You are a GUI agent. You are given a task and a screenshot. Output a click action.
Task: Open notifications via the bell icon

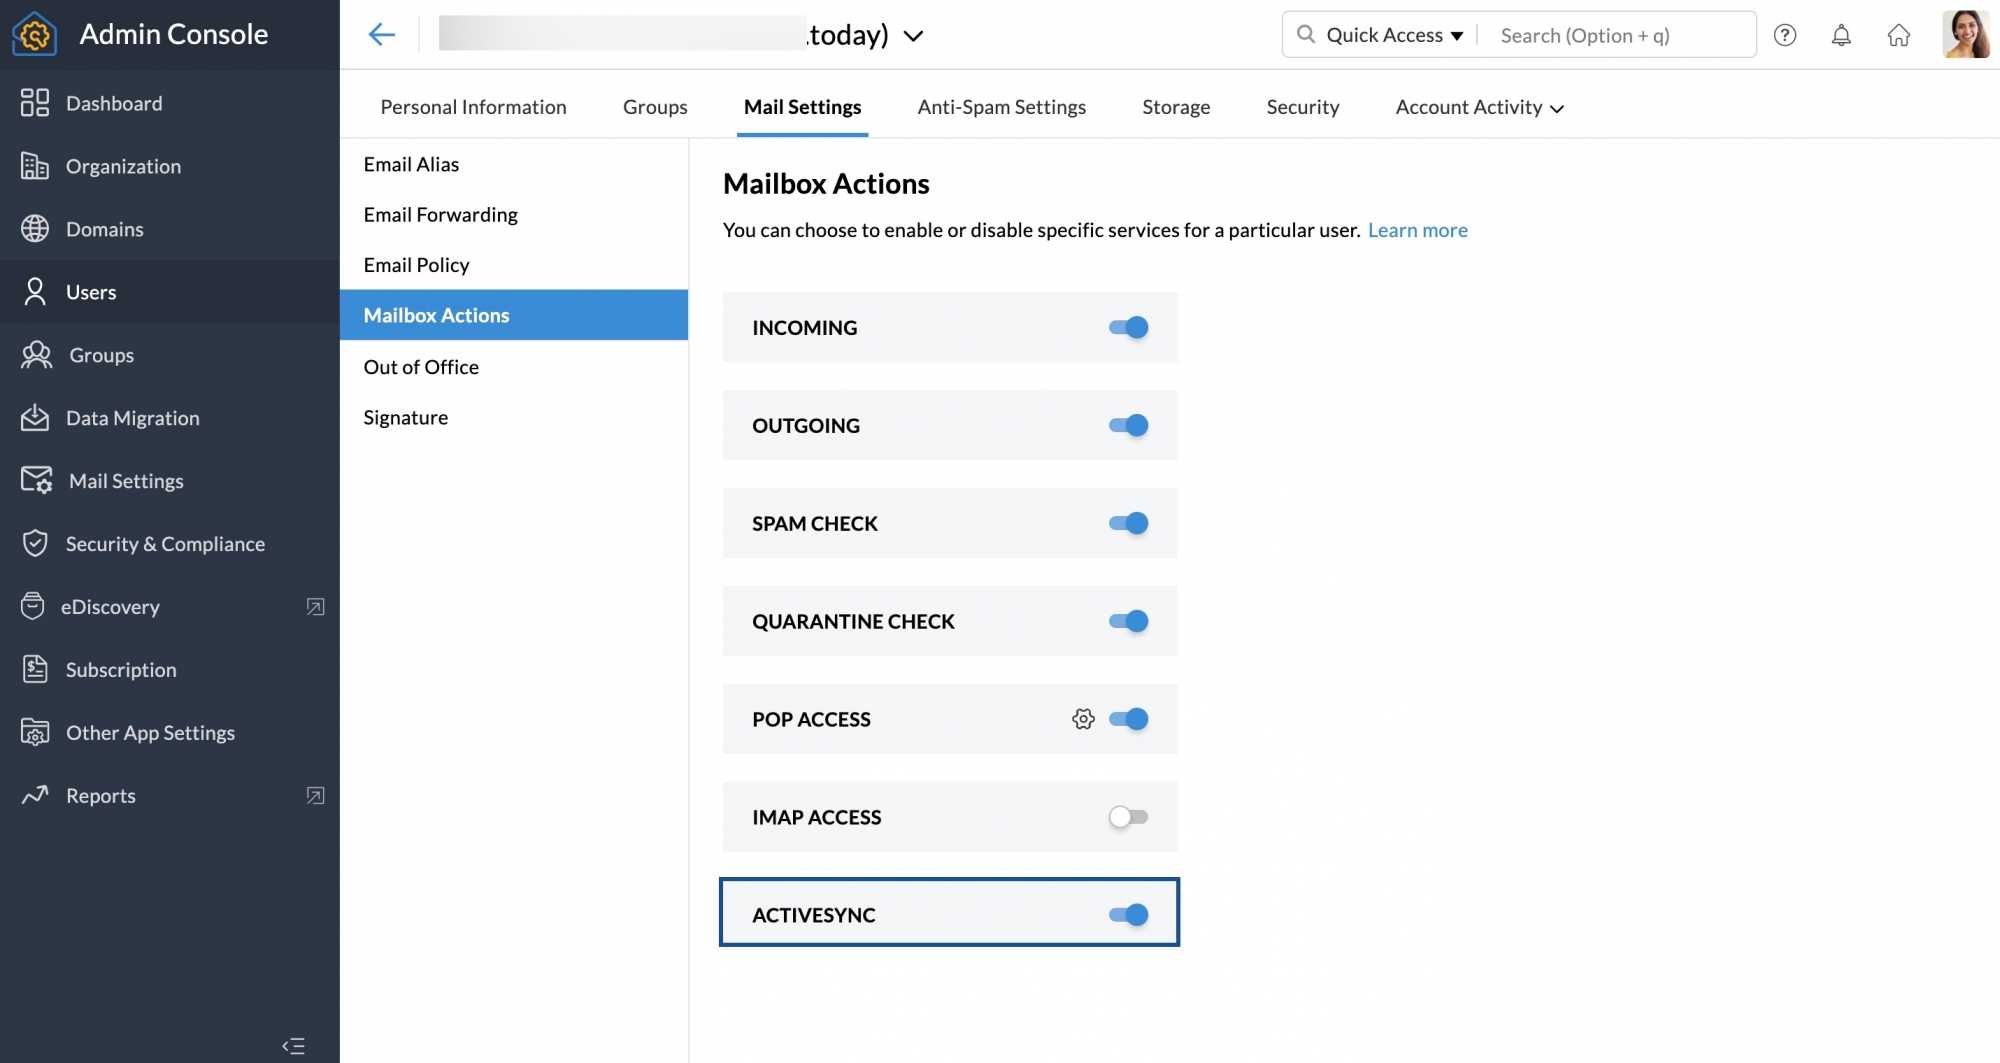coord(1842,34)
